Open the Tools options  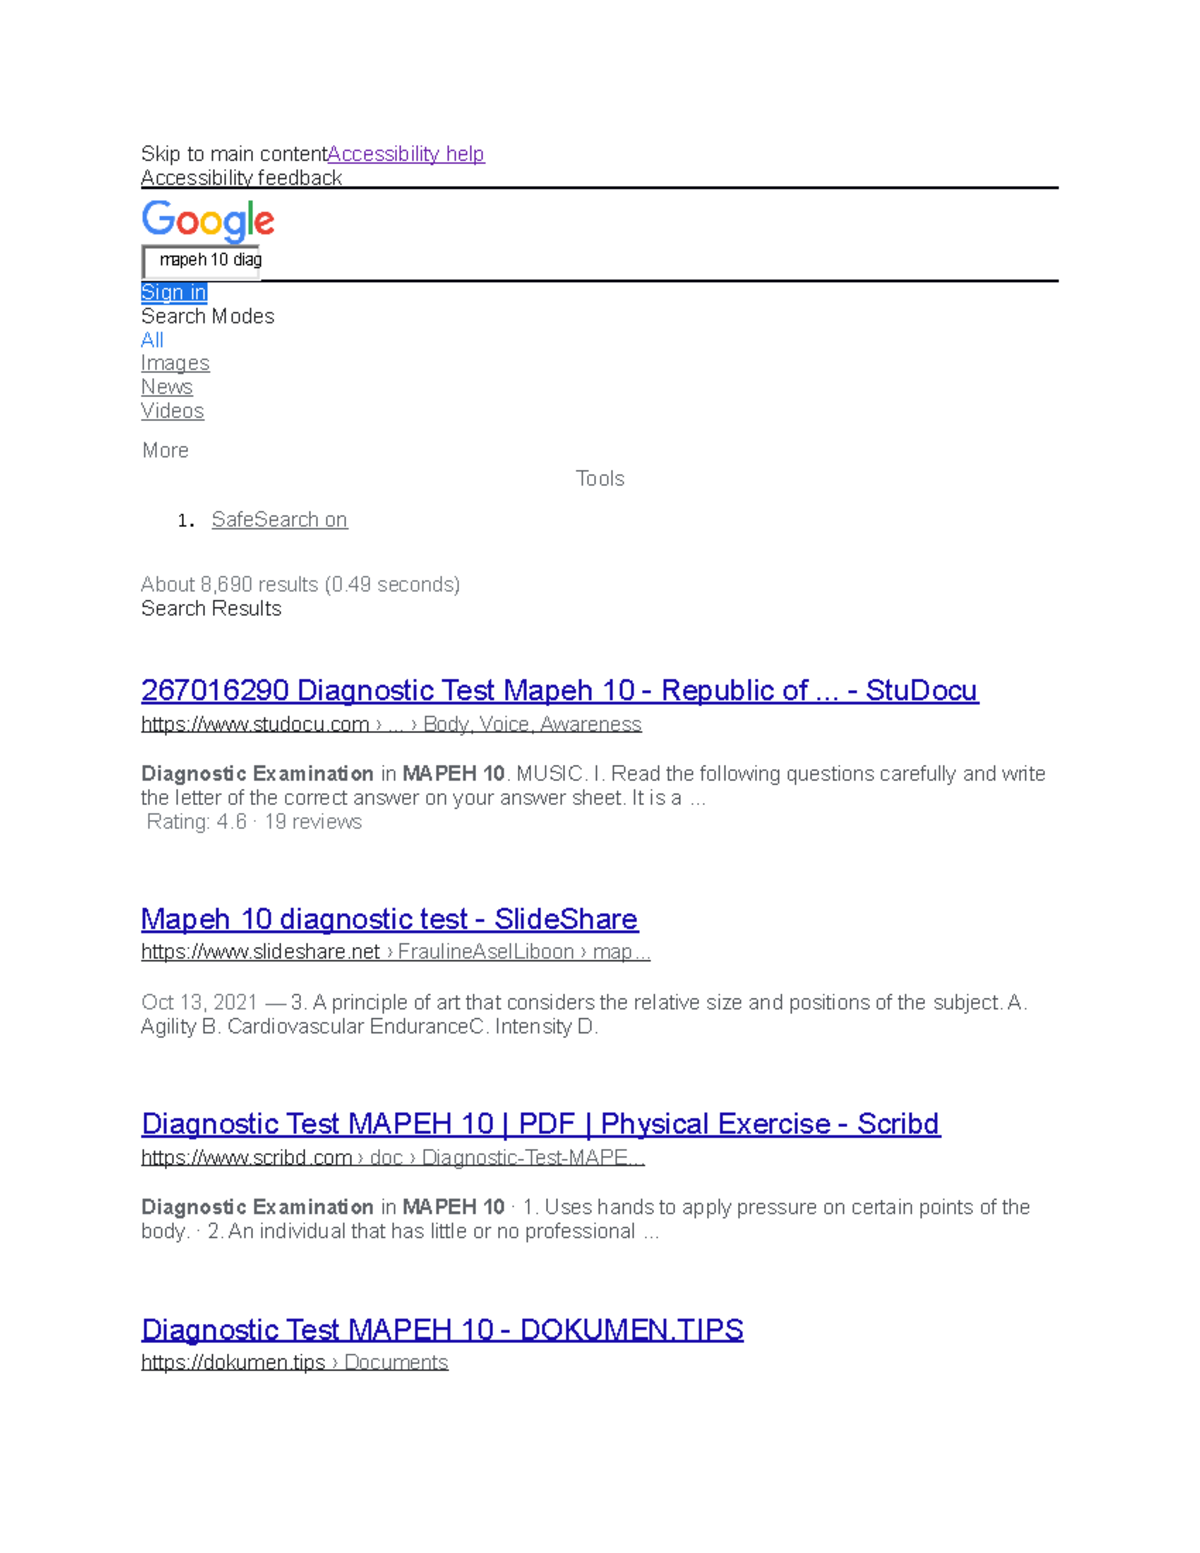(600, 478)
